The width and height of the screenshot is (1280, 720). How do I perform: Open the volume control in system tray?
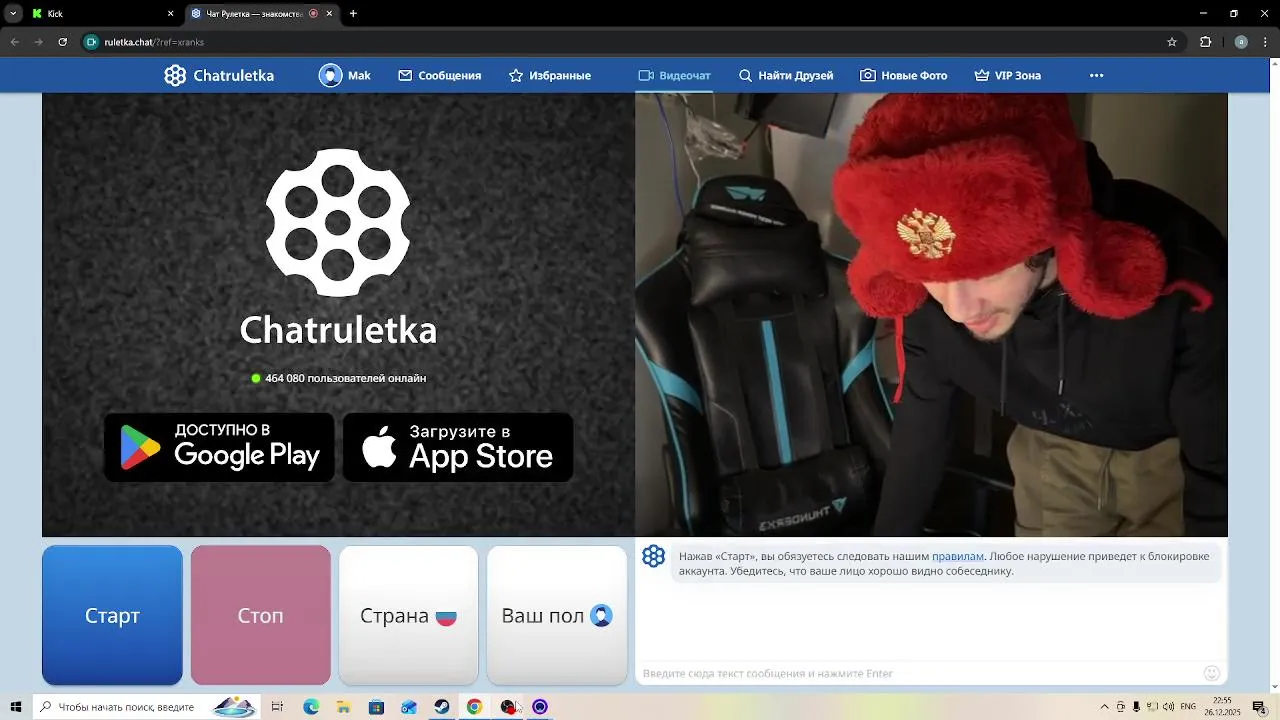1169,707
